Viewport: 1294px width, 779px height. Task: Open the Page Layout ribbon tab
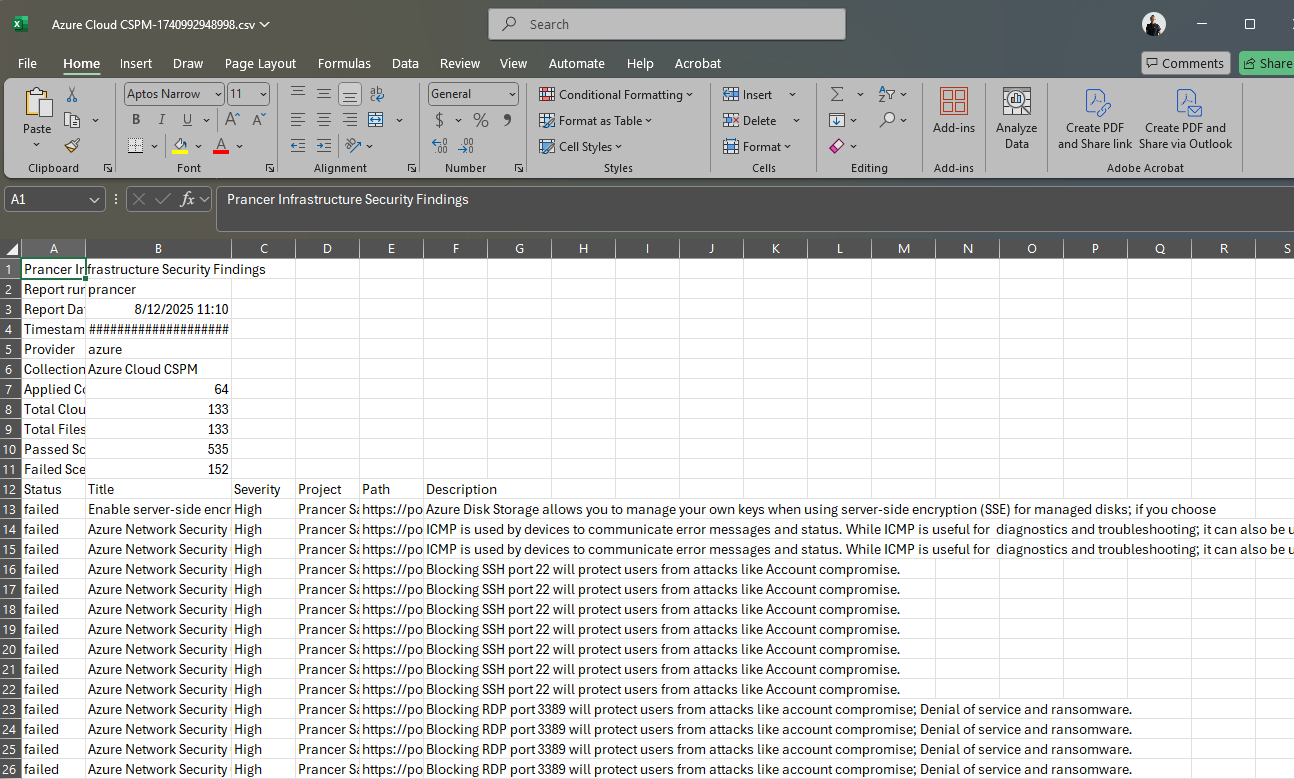point(260,63)
